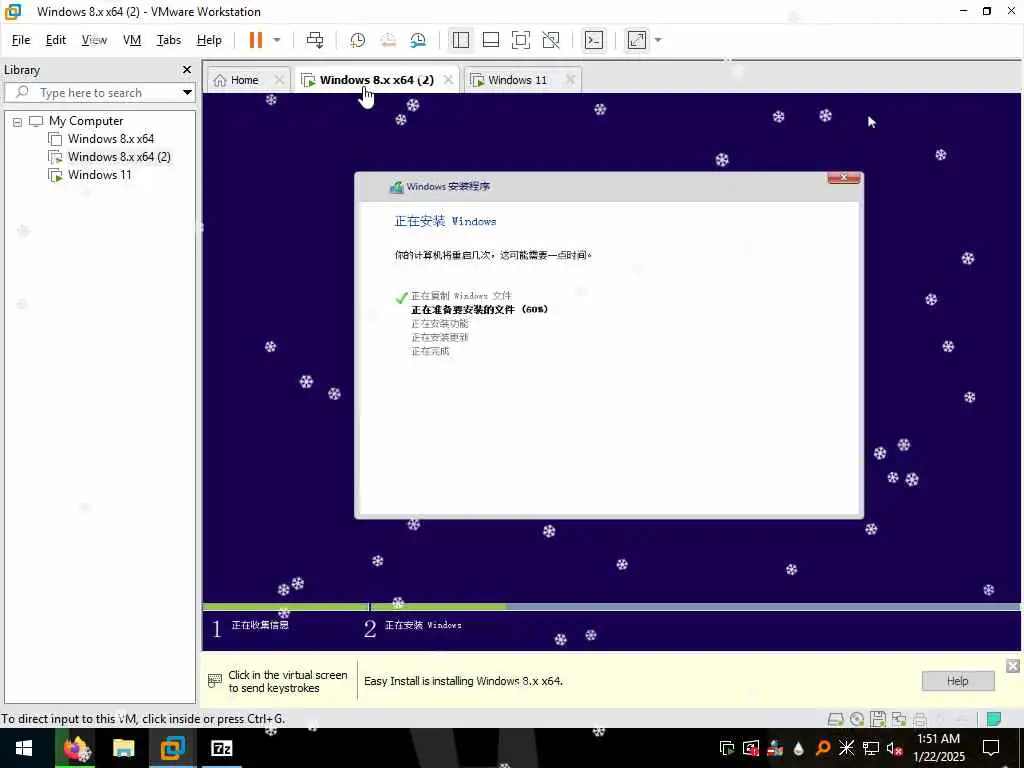Close the Windows setup dialog
The height and width of the screenshot is (768, 1024).
click(844, 178)
